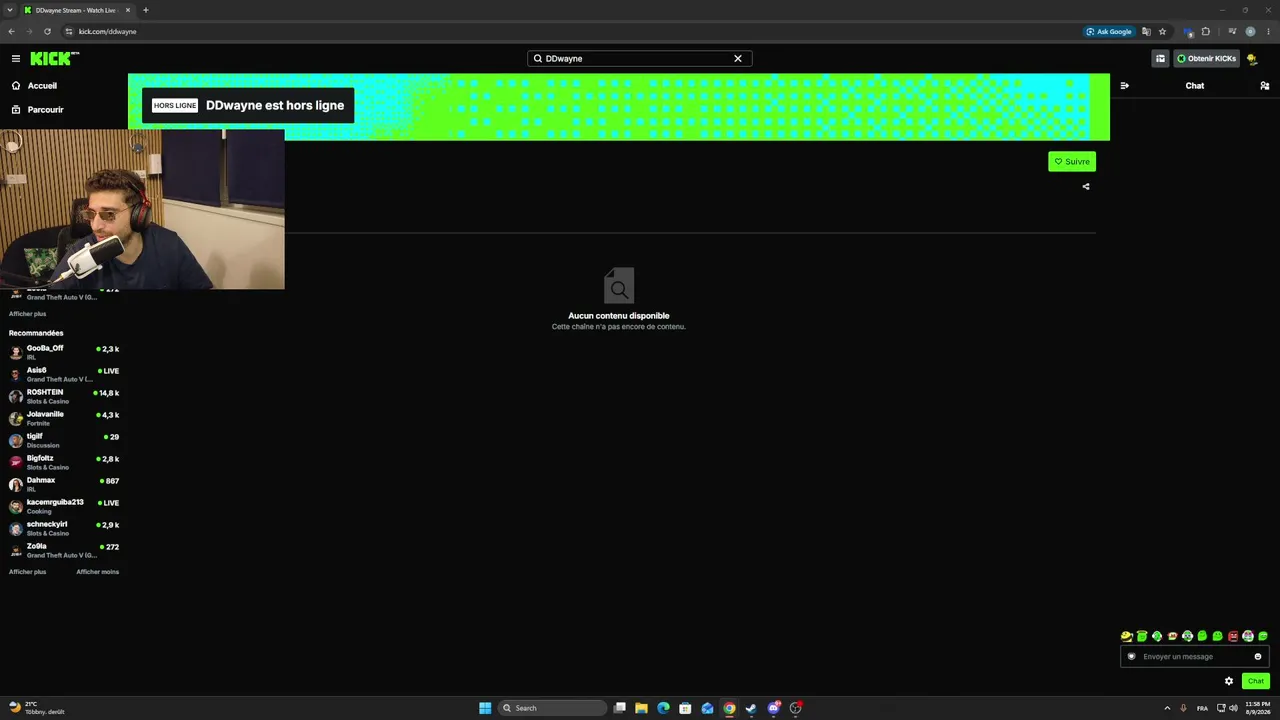Image resolution: width=1280 pixels, height=720 pixels.
Task: Bookmark this page with the star
Action: tap(1162, 31)
